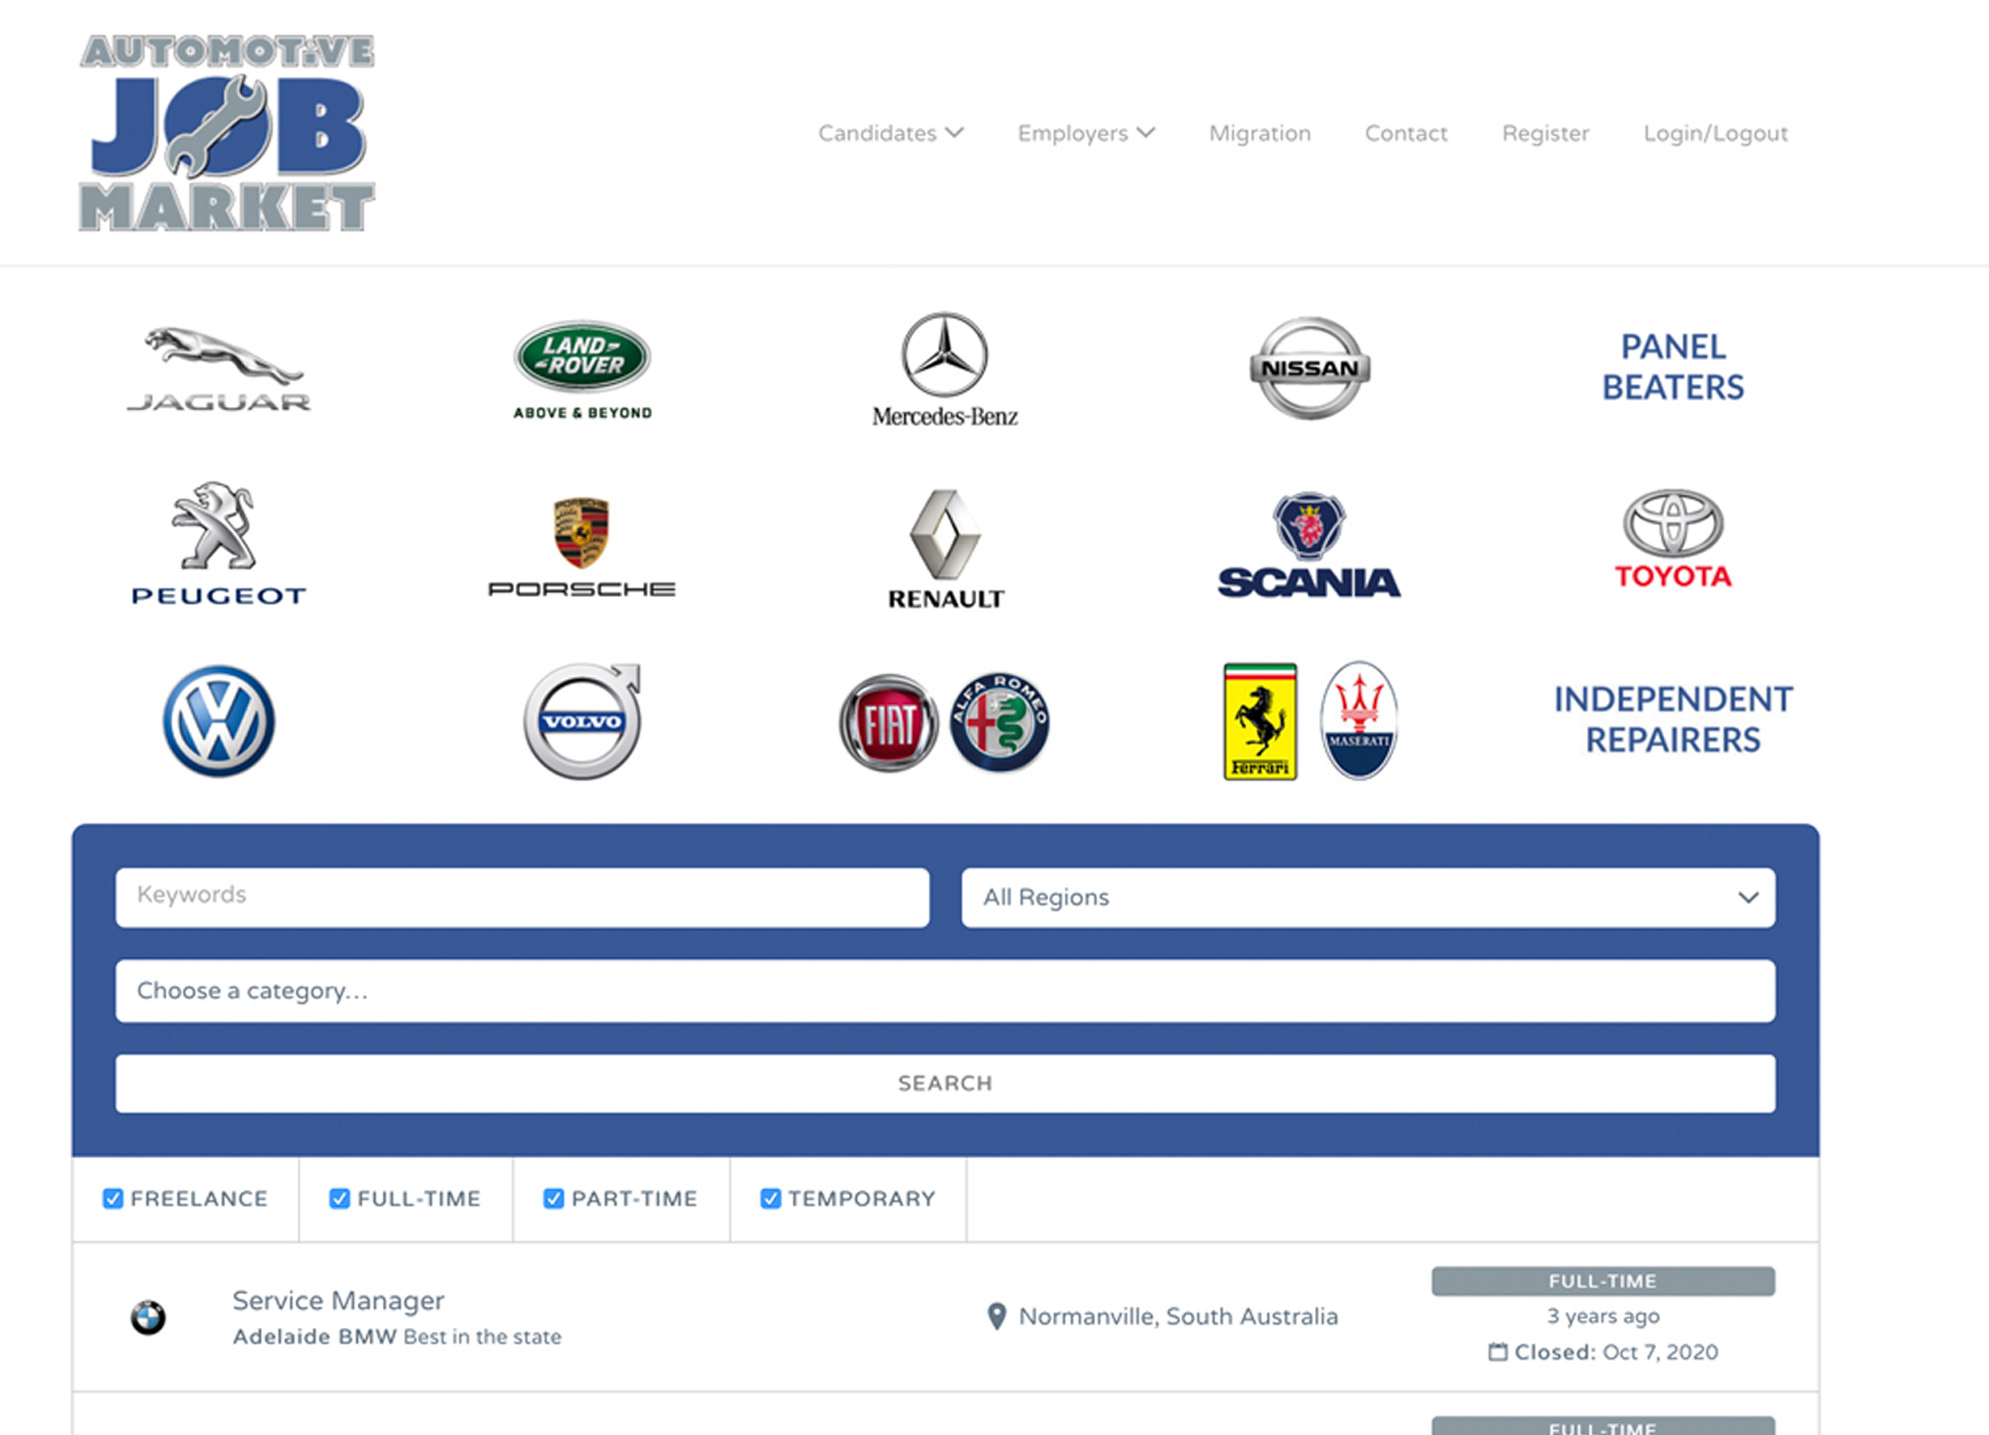Click the Toyota logo
1989x1435 pixels.
(x=1673, y=538)
